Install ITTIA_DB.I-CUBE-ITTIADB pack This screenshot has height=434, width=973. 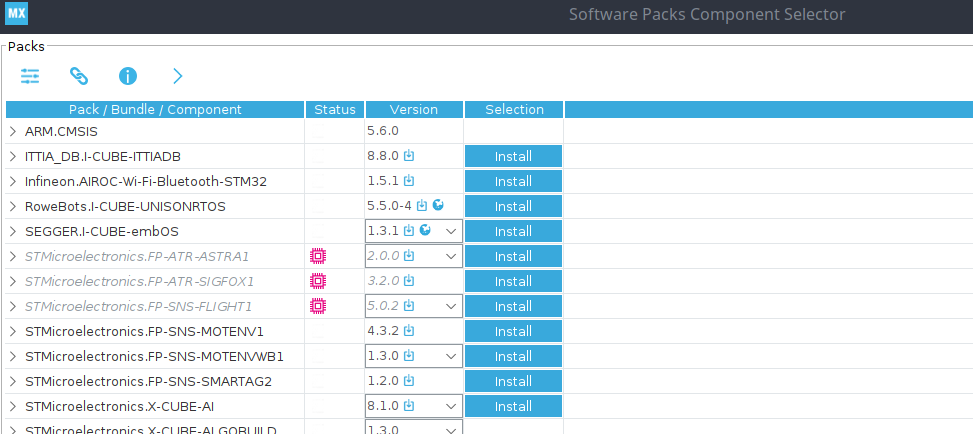tap(513, 156)
